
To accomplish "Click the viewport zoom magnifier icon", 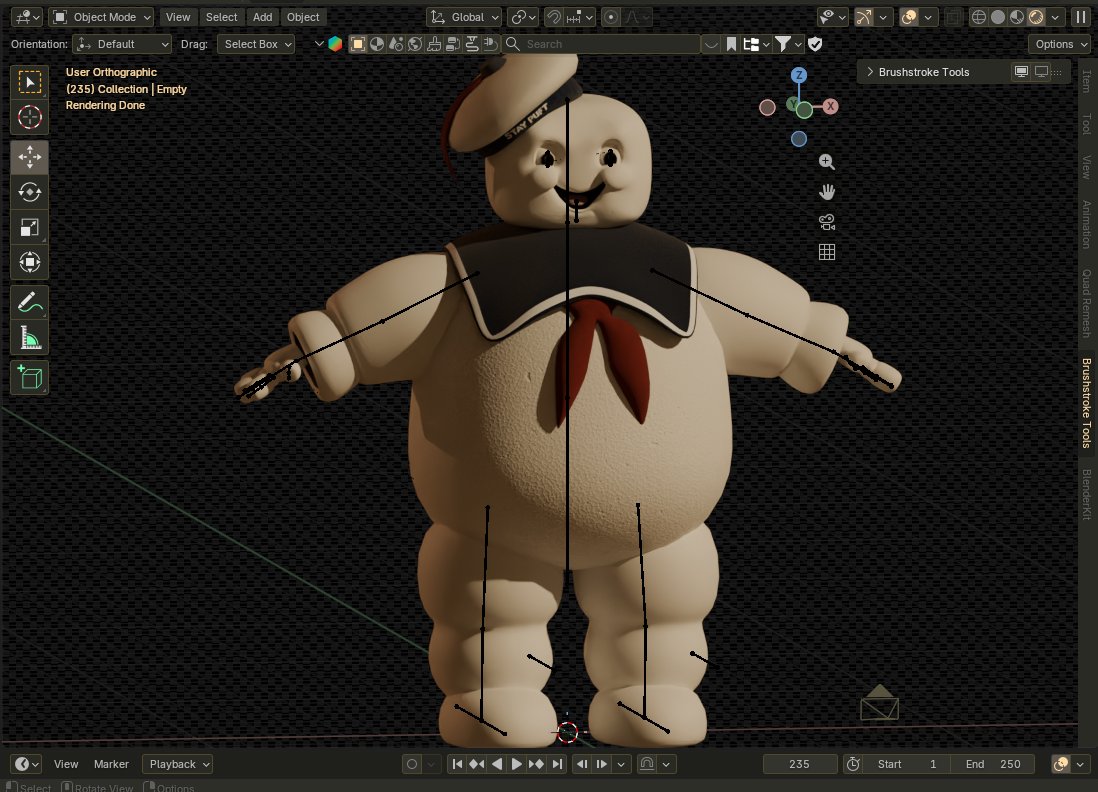I will [826, 162].
